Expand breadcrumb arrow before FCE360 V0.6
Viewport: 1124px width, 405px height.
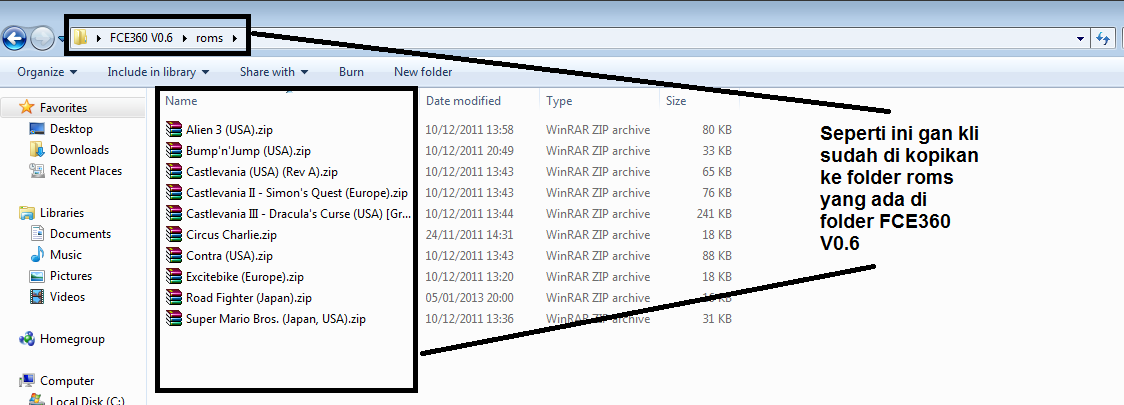click(98, 39)
